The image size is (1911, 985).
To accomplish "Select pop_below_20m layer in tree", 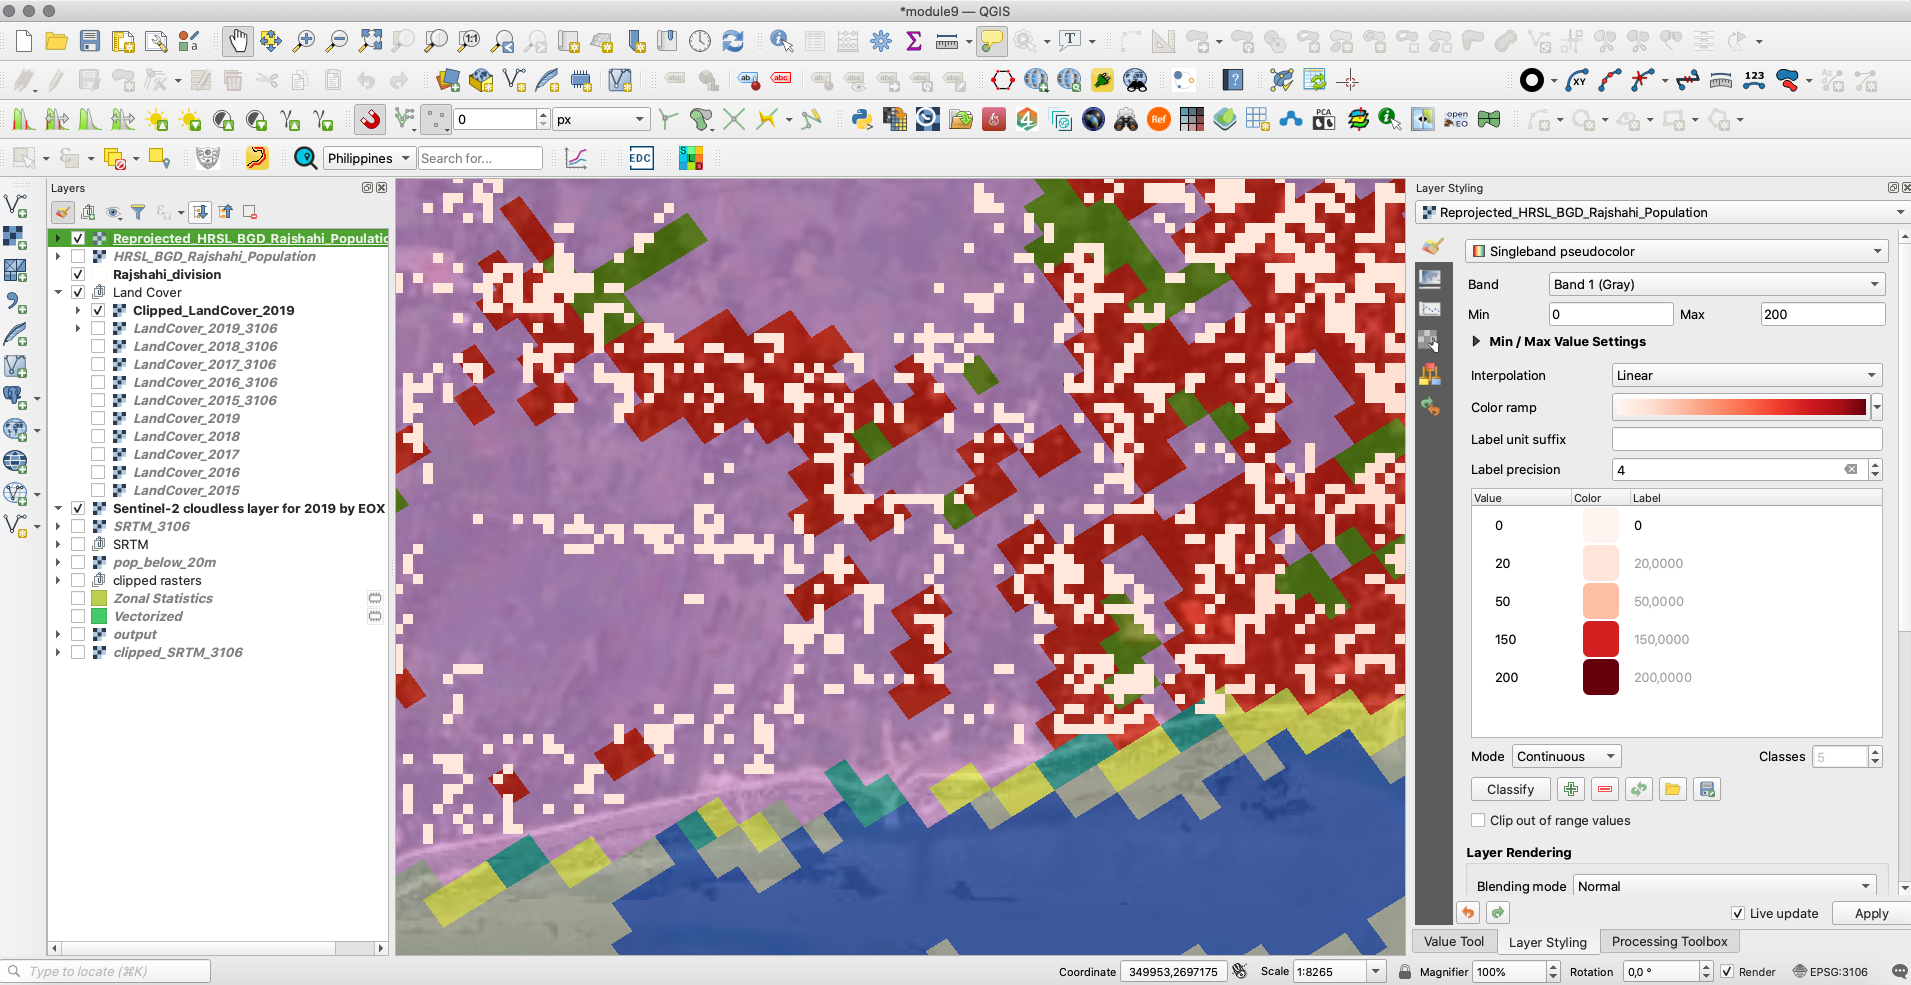I will 164,562.
